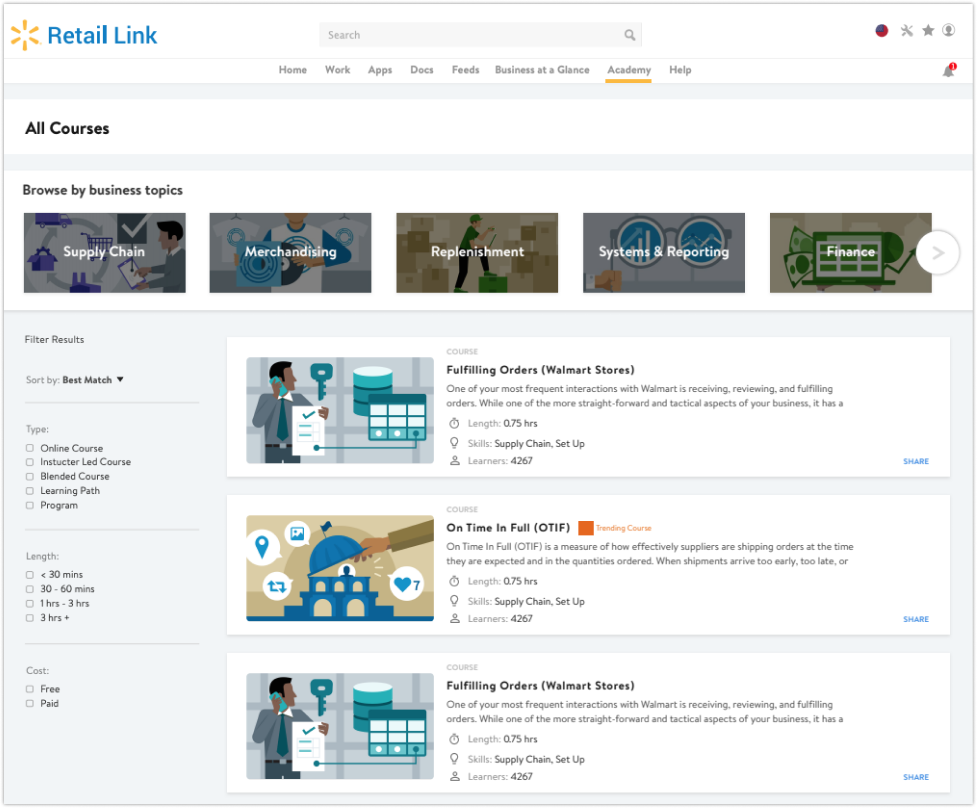977x808 pixels.
Task: Open the Feeds menu
Action: coord(465,70)
